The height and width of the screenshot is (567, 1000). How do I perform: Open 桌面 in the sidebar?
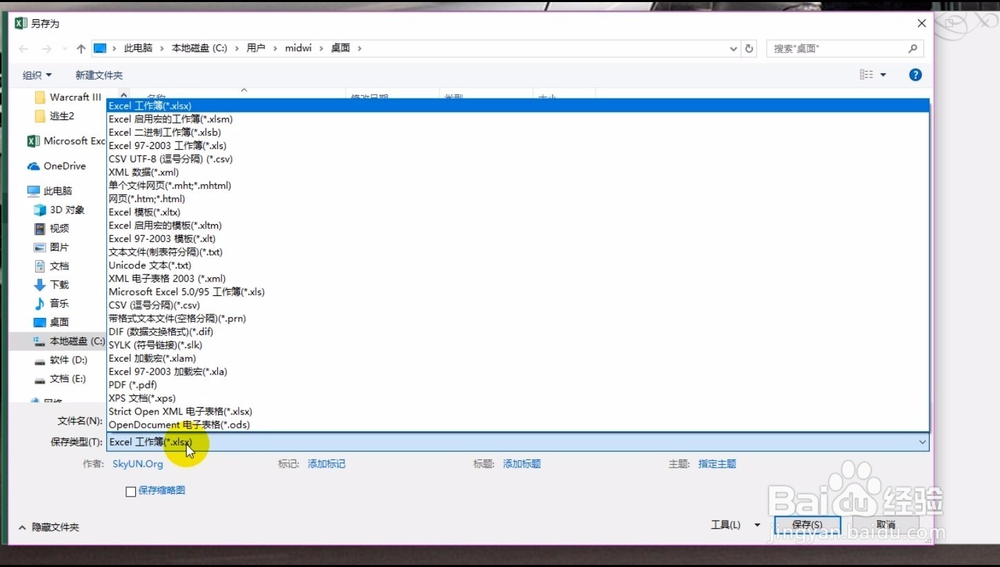click(51, 322)
